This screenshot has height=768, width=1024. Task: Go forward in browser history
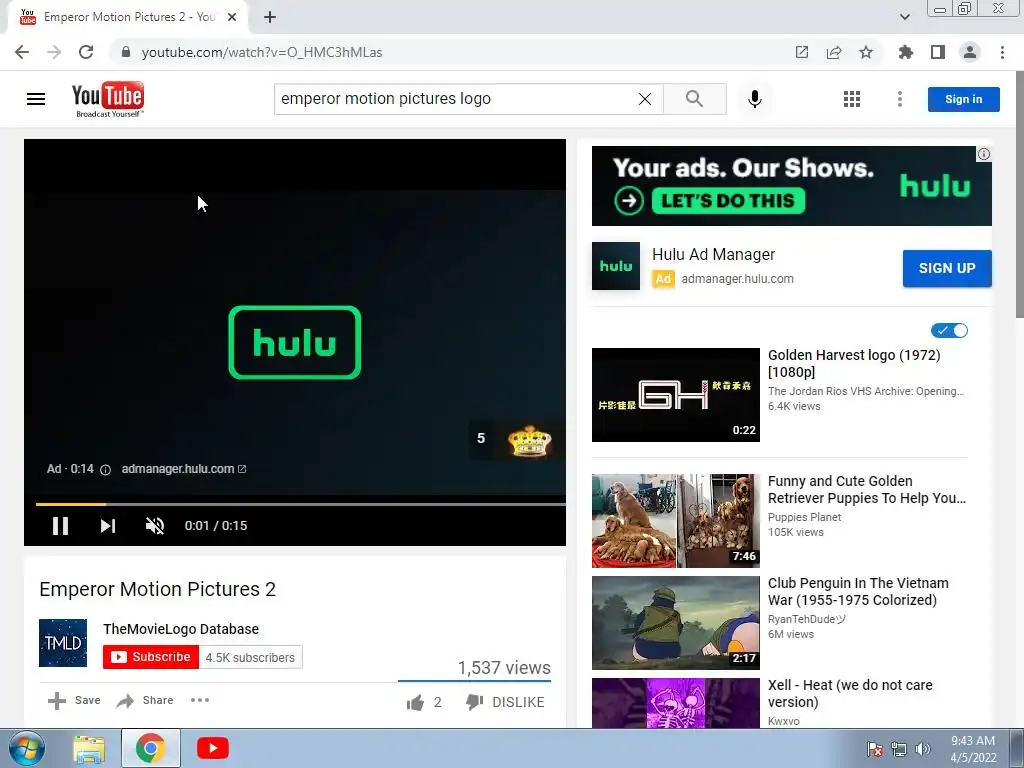pos(54,52)
